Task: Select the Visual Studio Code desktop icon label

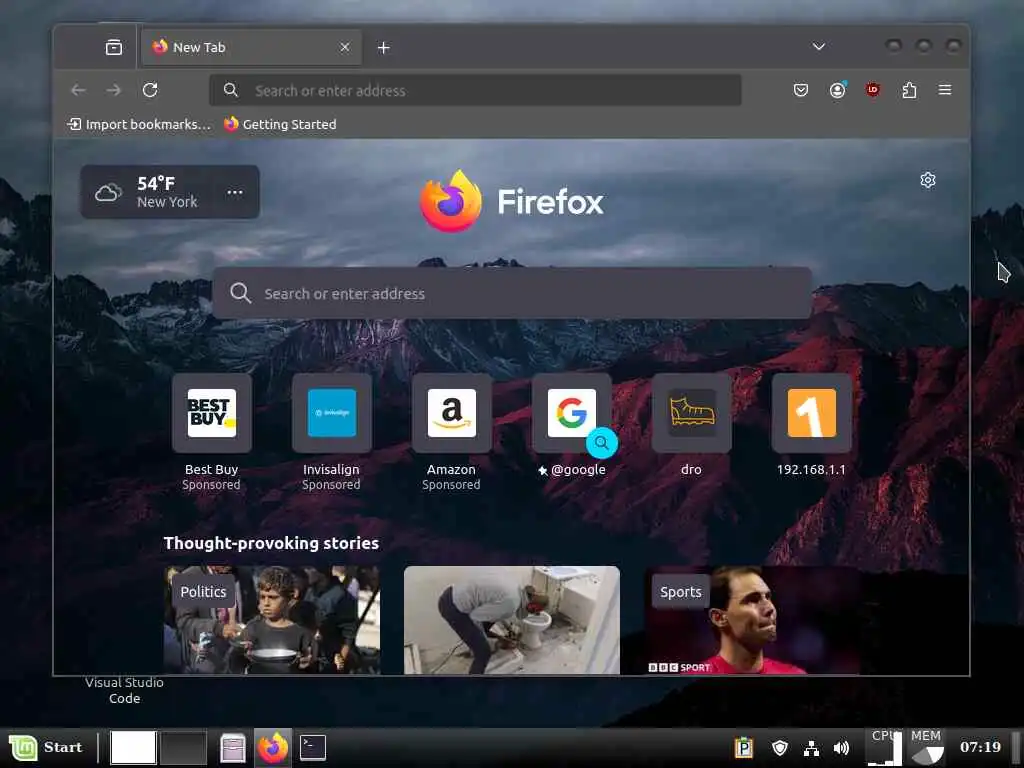Action: (x=124, y=690)
